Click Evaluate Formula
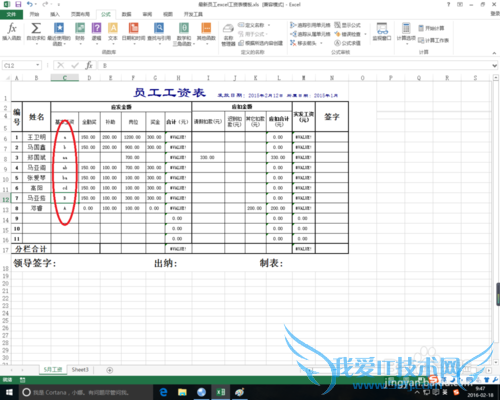The height and width of the screenshot is (400, 500). coord(347,43)
